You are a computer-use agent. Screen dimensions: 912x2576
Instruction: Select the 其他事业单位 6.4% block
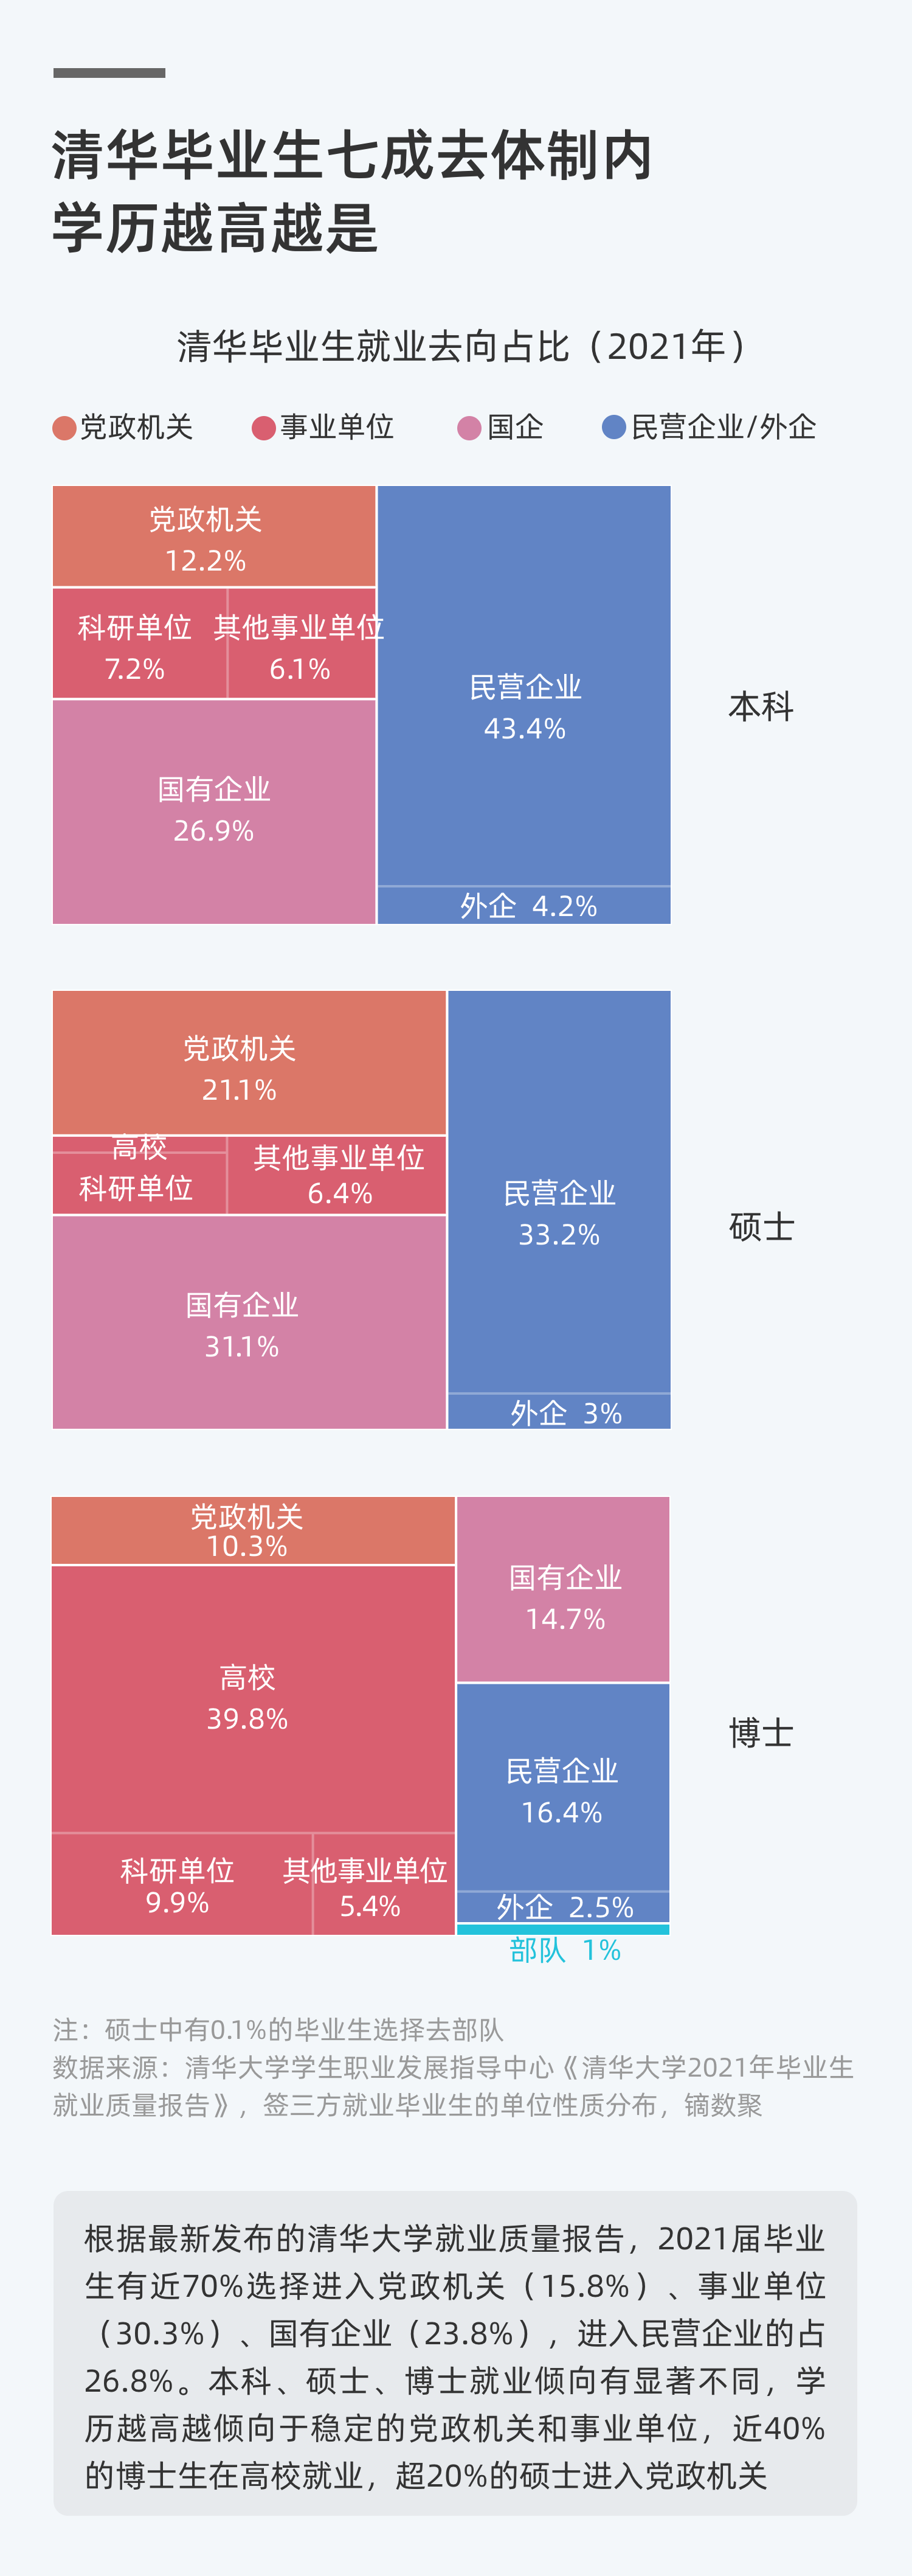[337, 1175]
